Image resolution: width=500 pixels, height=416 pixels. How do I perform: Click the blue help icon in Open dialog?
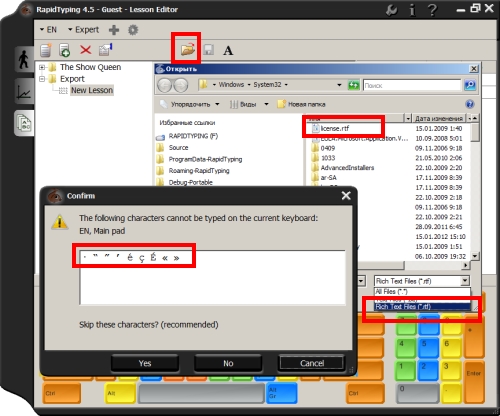(x=470, y=104)
